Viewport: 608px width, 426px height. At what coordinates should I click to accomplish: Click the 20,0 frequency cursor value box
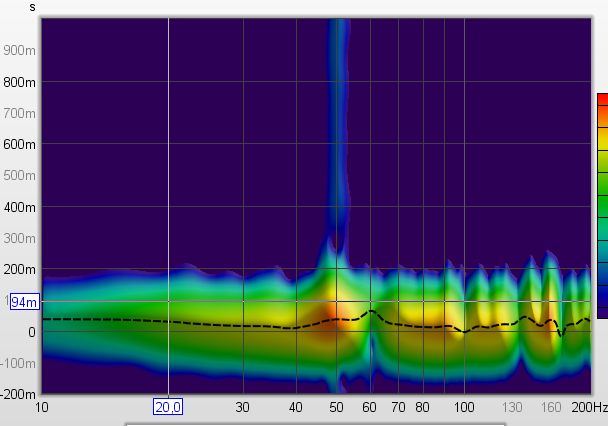[x=168, y=407]
